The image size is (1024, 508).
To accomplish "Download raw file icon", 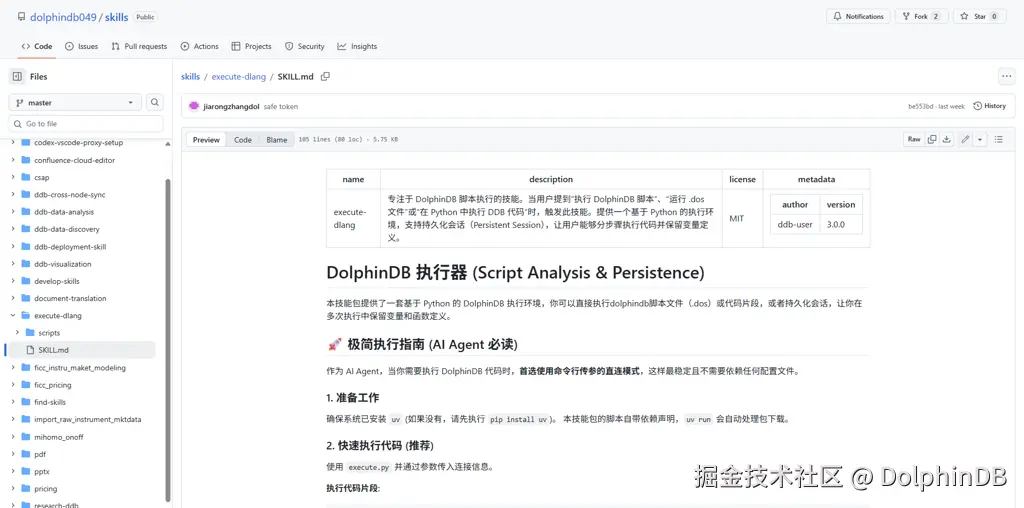I will 946,139.
